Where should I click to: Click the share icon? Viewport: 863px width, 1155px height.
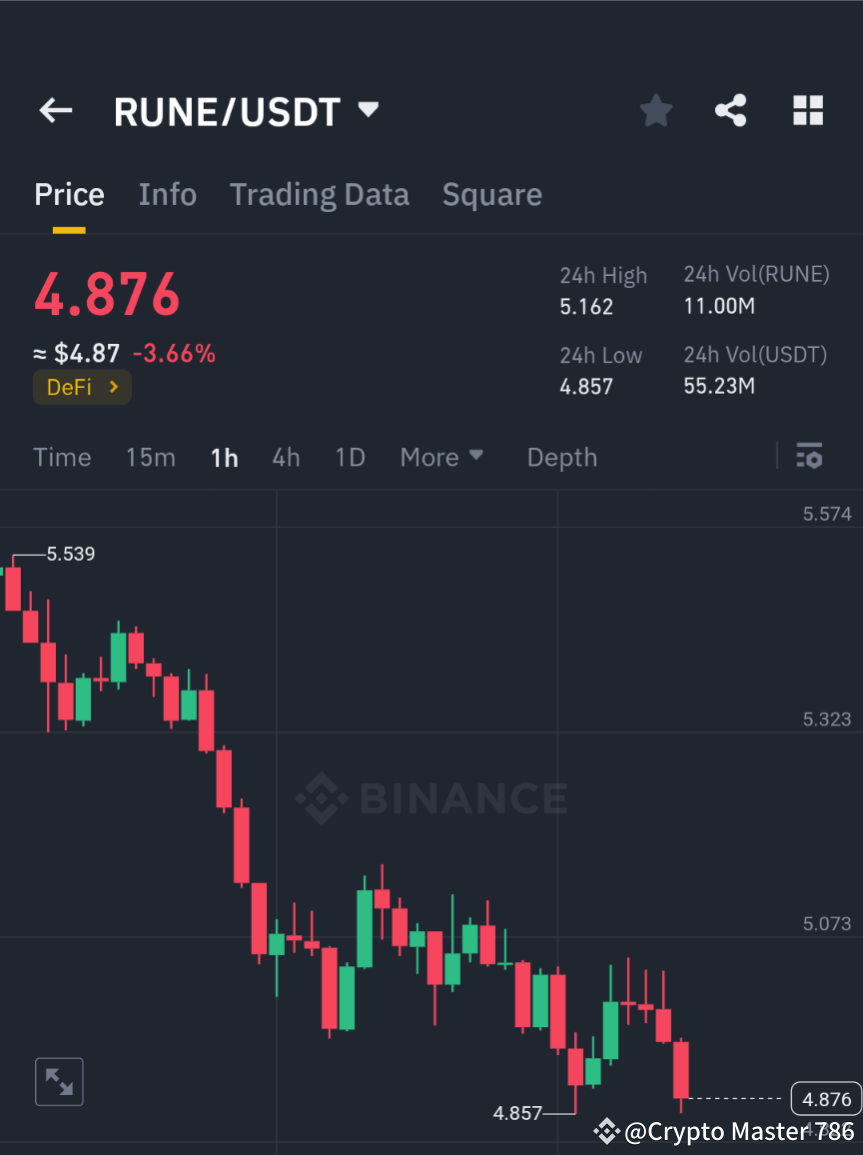(x=731, y=110)
